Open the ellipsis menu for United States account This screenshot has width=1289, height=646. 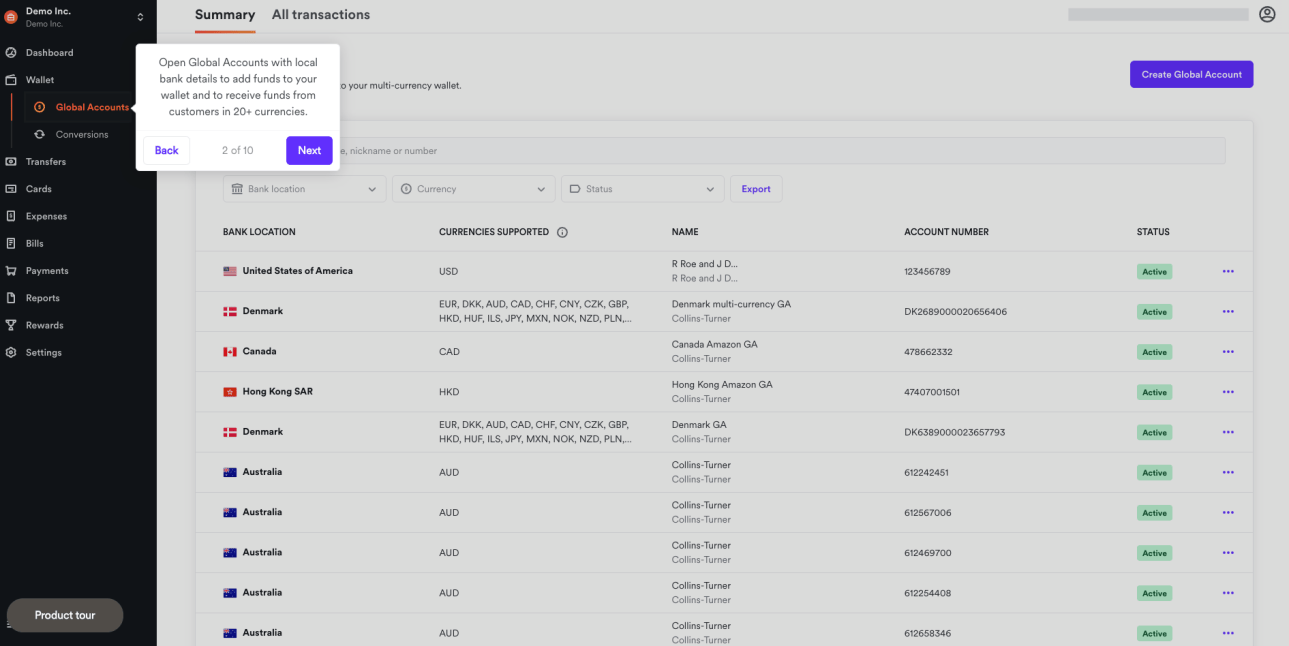1228,271
